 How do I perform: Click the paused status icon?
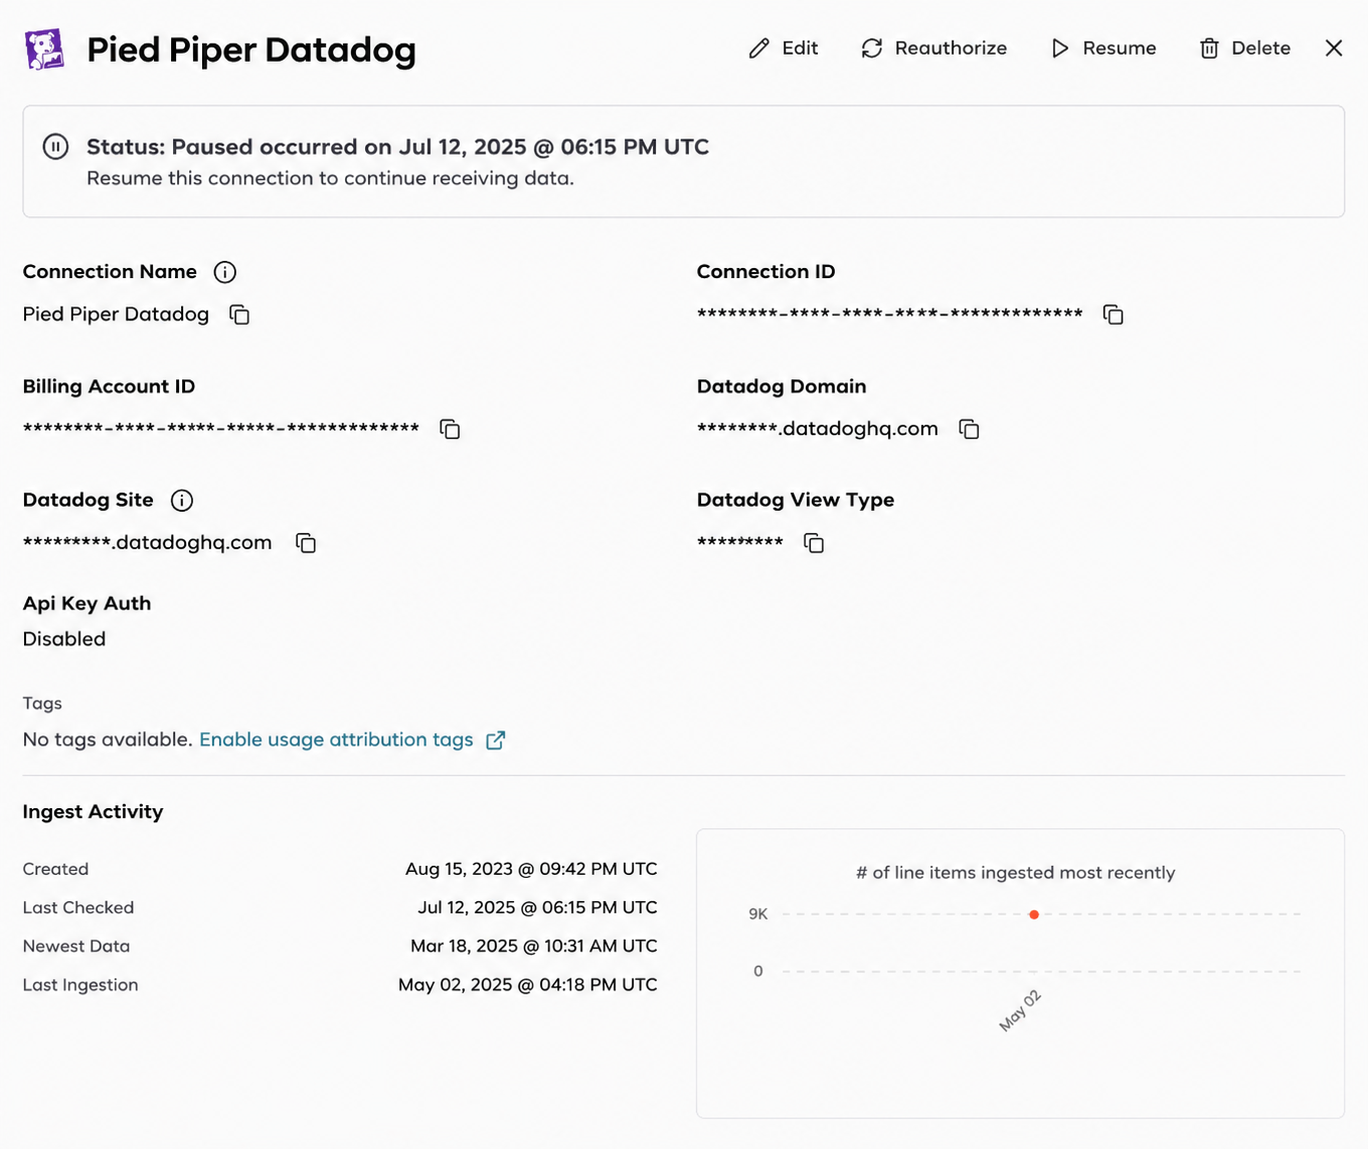[56, 147]
